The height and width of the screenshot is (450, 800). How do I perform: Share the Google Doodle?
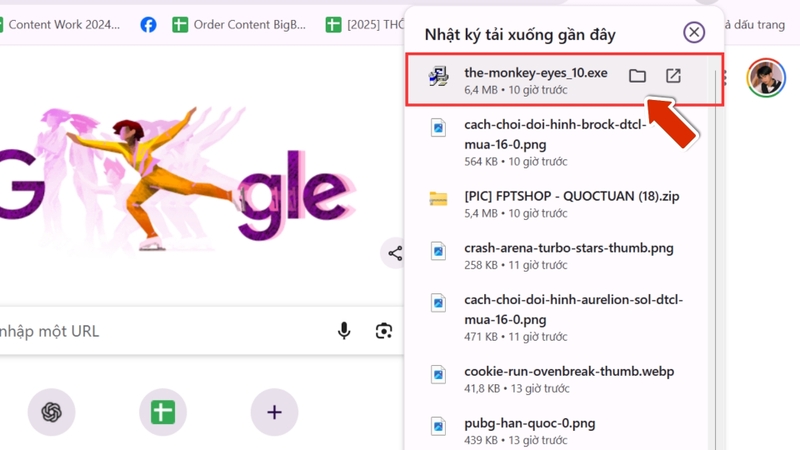[x=394, y=253]
